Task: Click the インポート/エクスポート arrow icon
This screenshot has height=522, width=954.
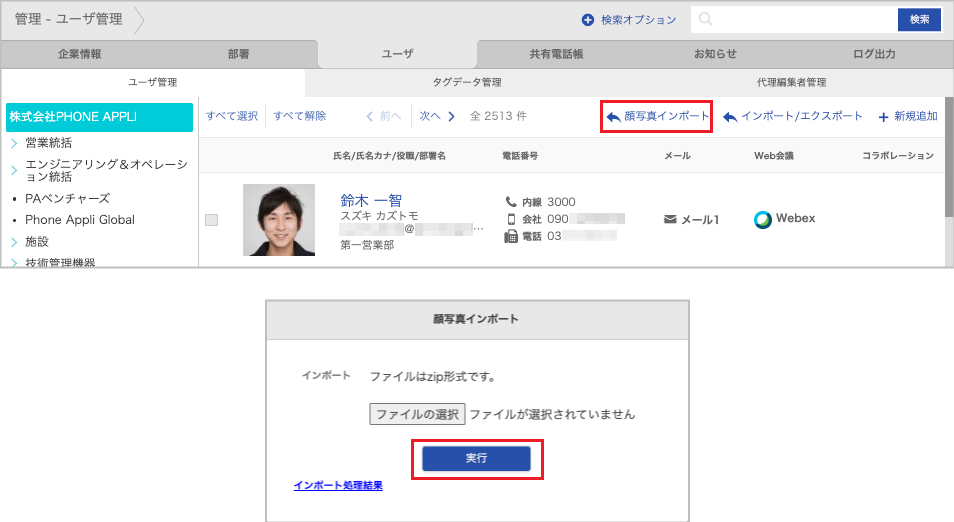Action: pyautogui.click(x=730, y=117)
